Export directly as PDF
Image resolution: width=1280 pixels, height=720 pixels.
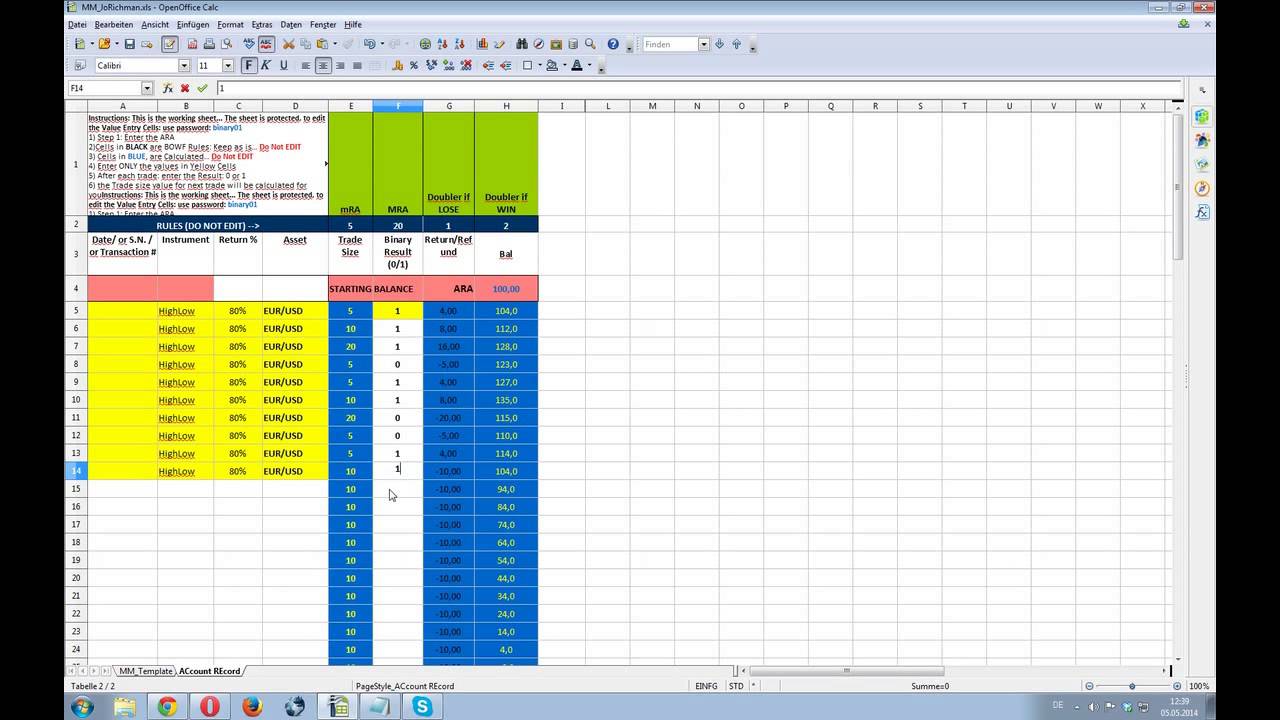point(192,44)
